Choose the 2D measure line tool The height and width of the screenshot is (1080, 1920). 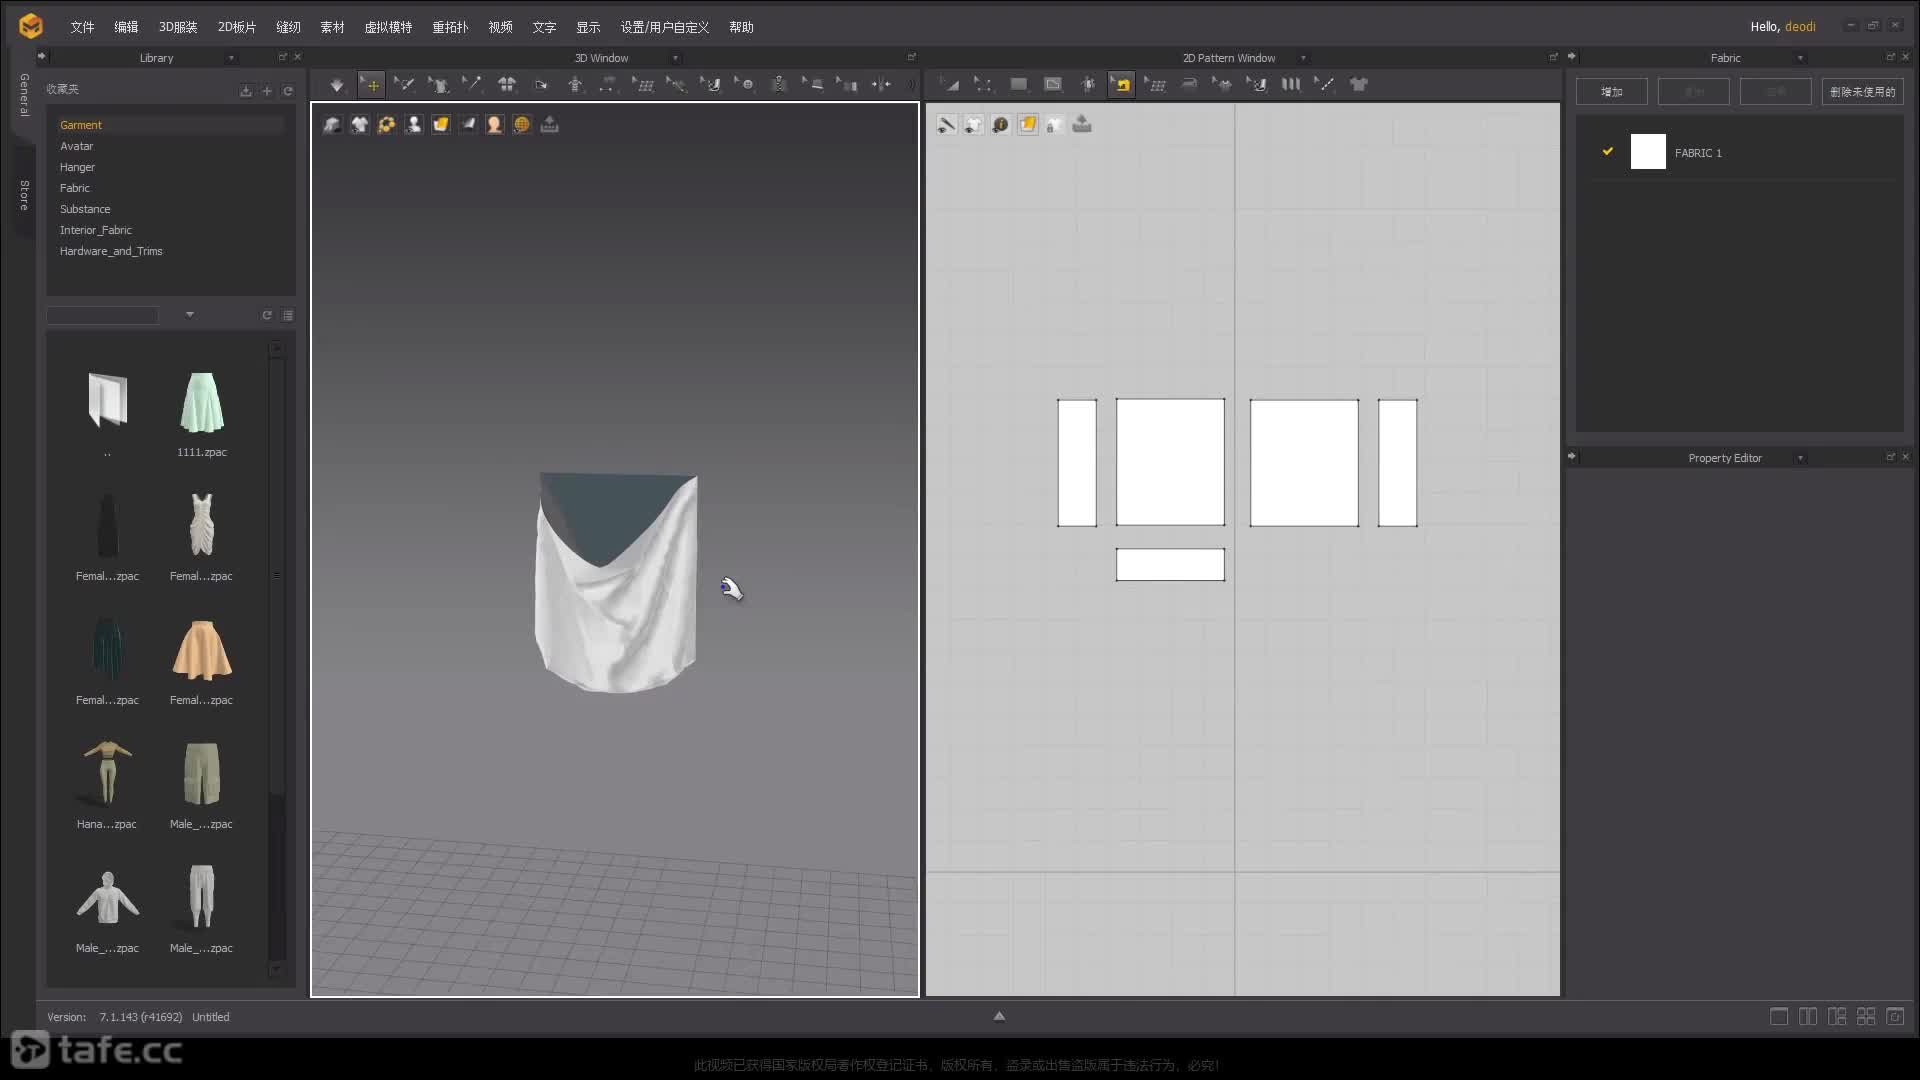(1325, 85)
